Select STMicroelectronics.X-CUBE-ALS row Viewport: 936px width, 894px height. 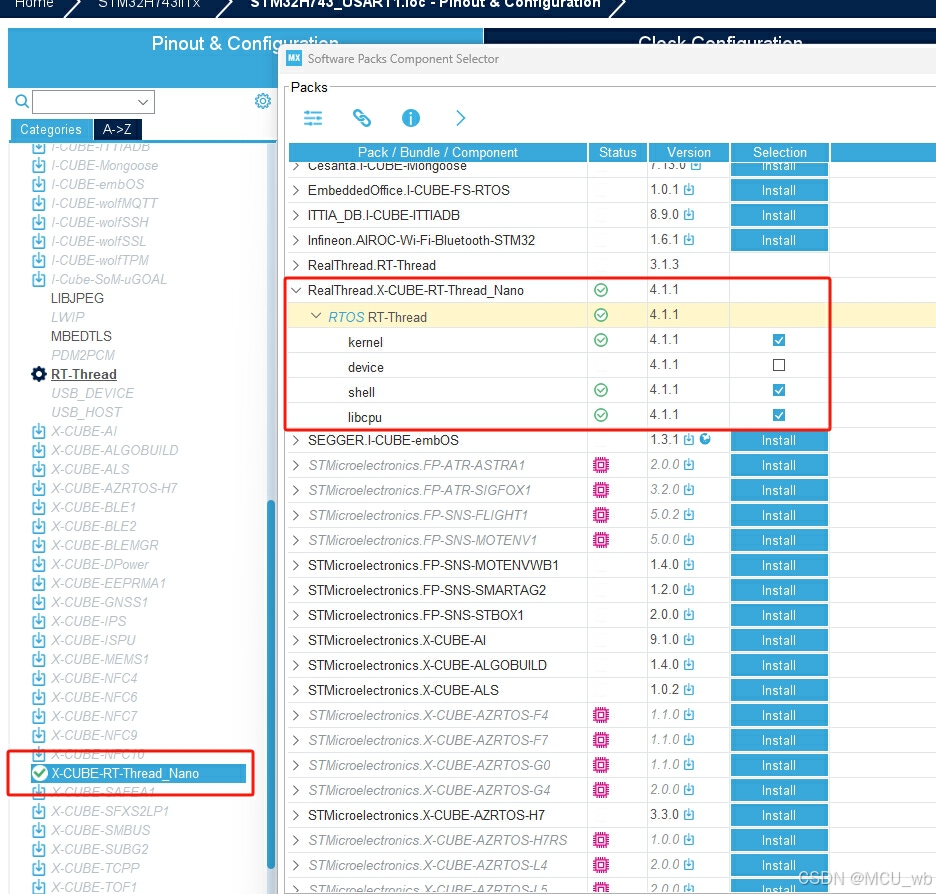click(x=404, y=690)
